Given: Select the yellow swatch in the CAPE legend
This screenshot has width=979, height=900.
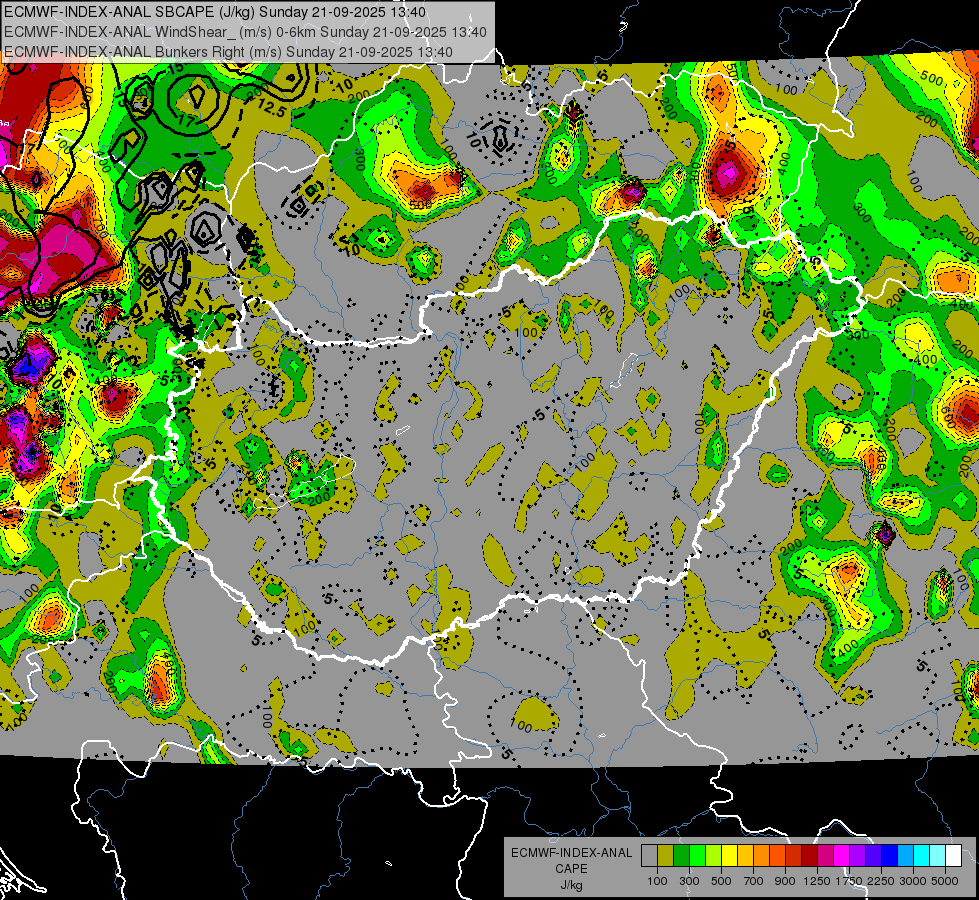Looking at the screenshot, I should point(729,856).
